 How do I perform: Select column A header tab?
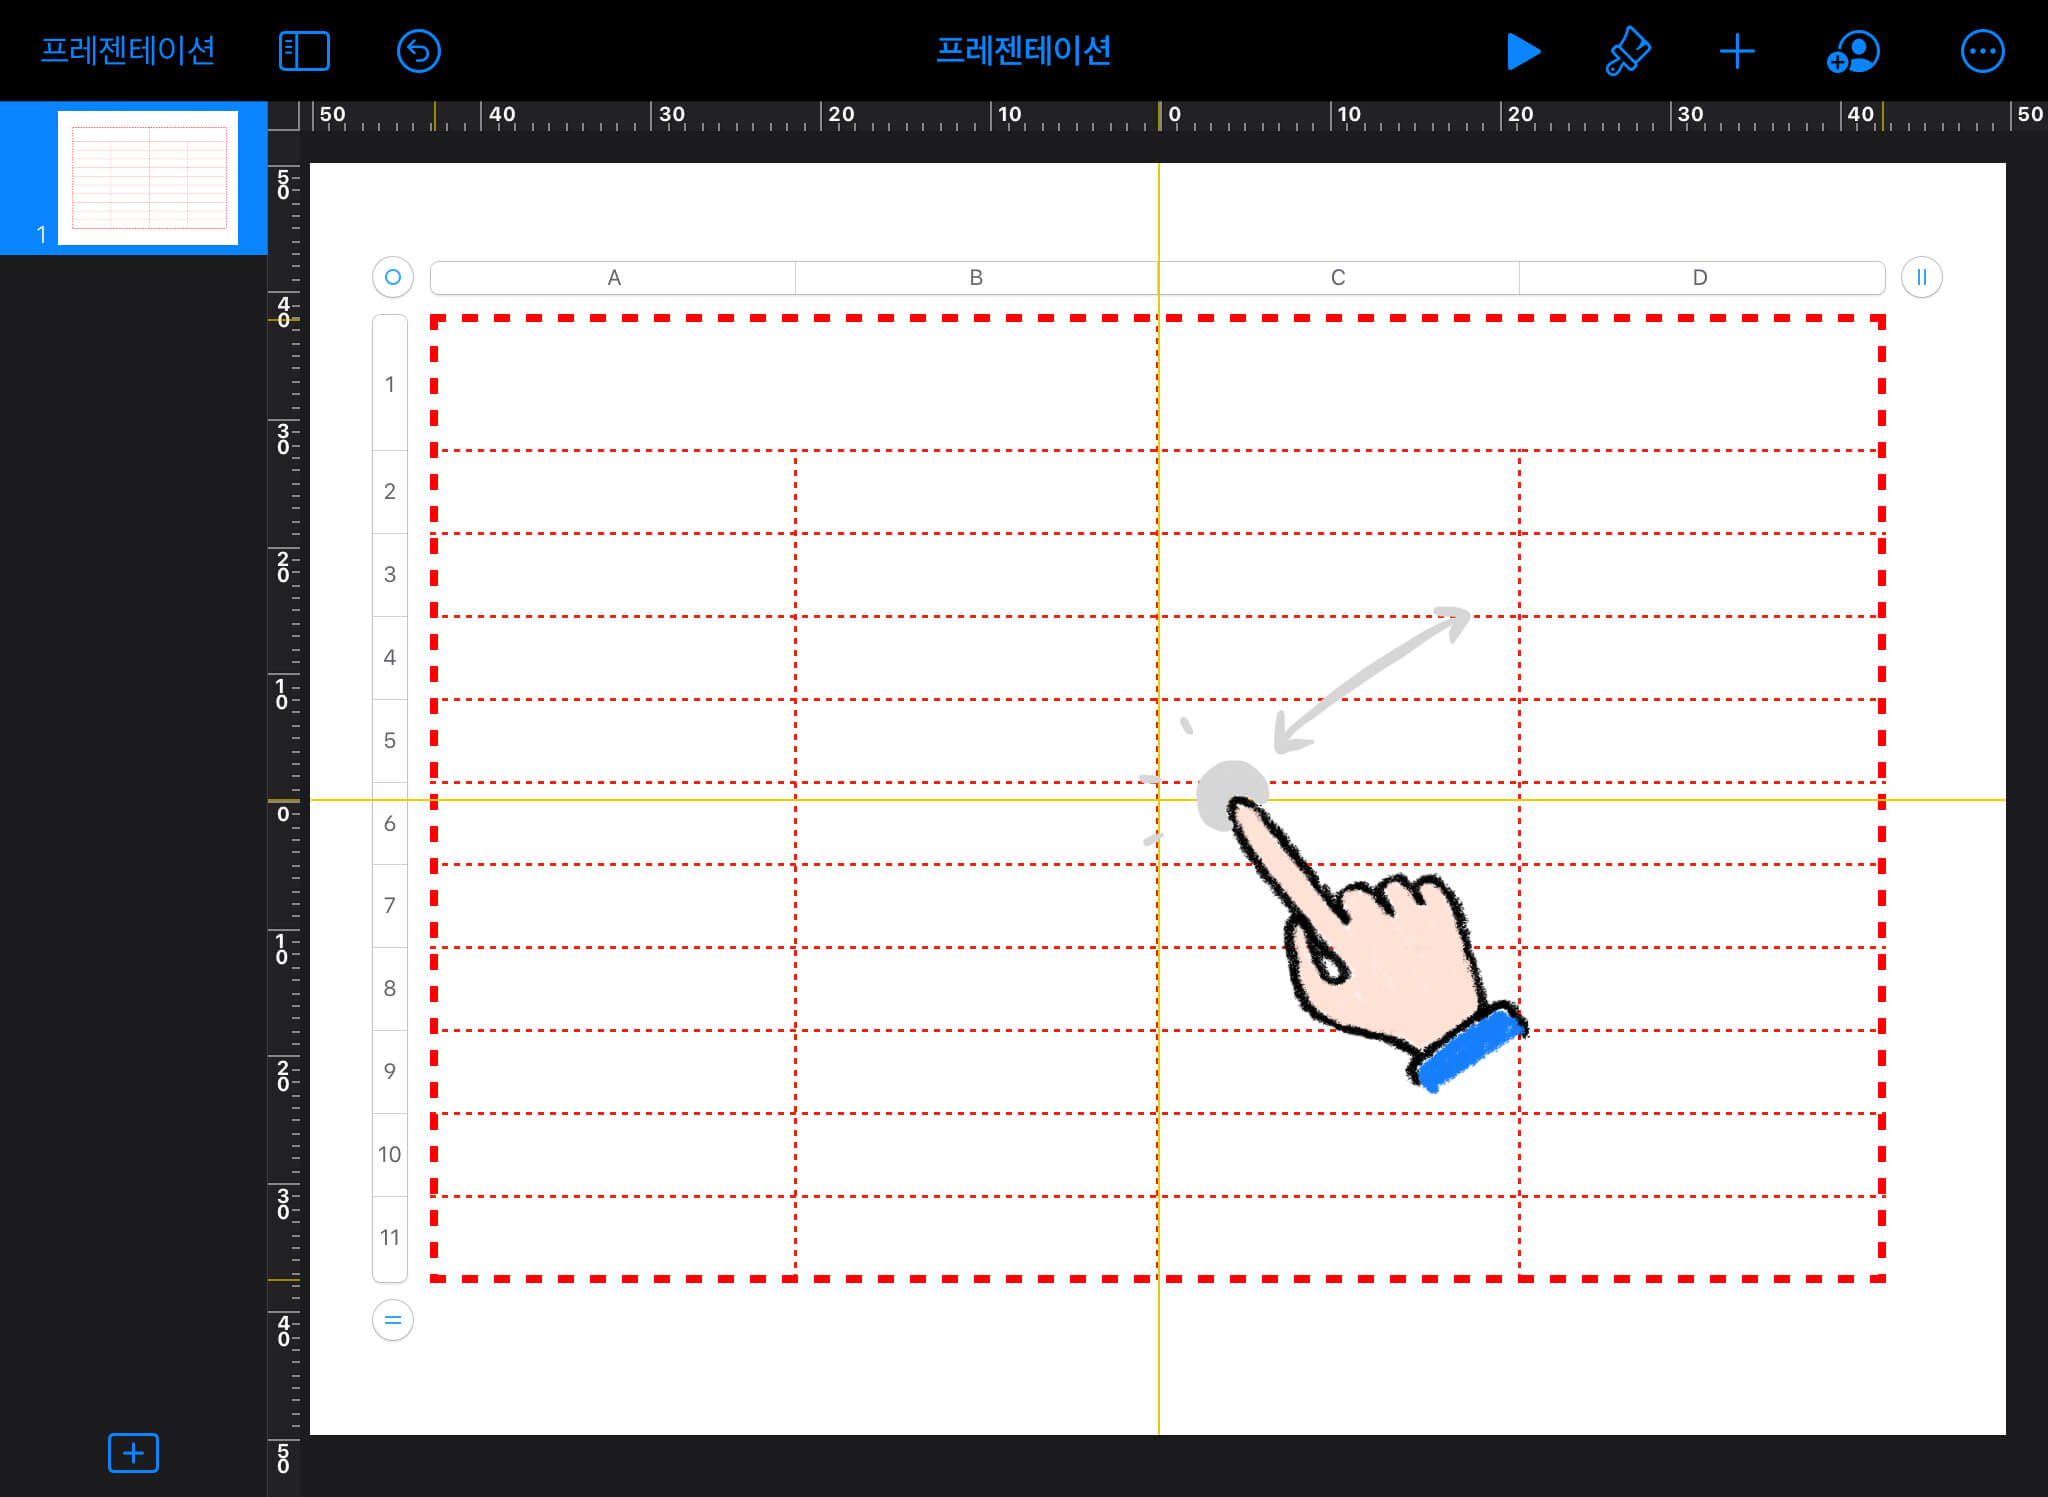click(613, 278)
